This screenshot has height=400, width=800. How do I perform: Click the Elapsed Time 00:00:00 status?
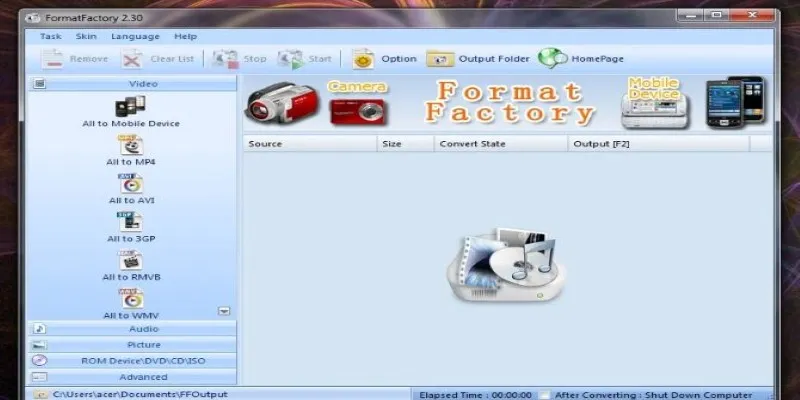click(x=476, y=395)
